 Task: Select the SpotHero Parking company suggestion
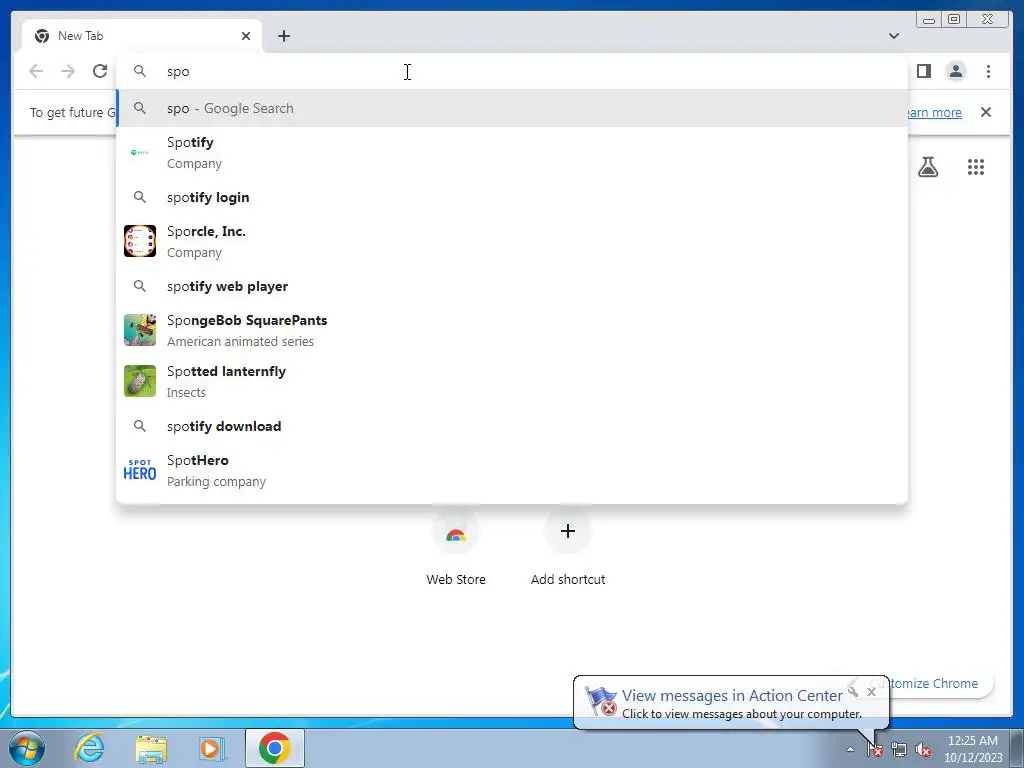(512, 470)
